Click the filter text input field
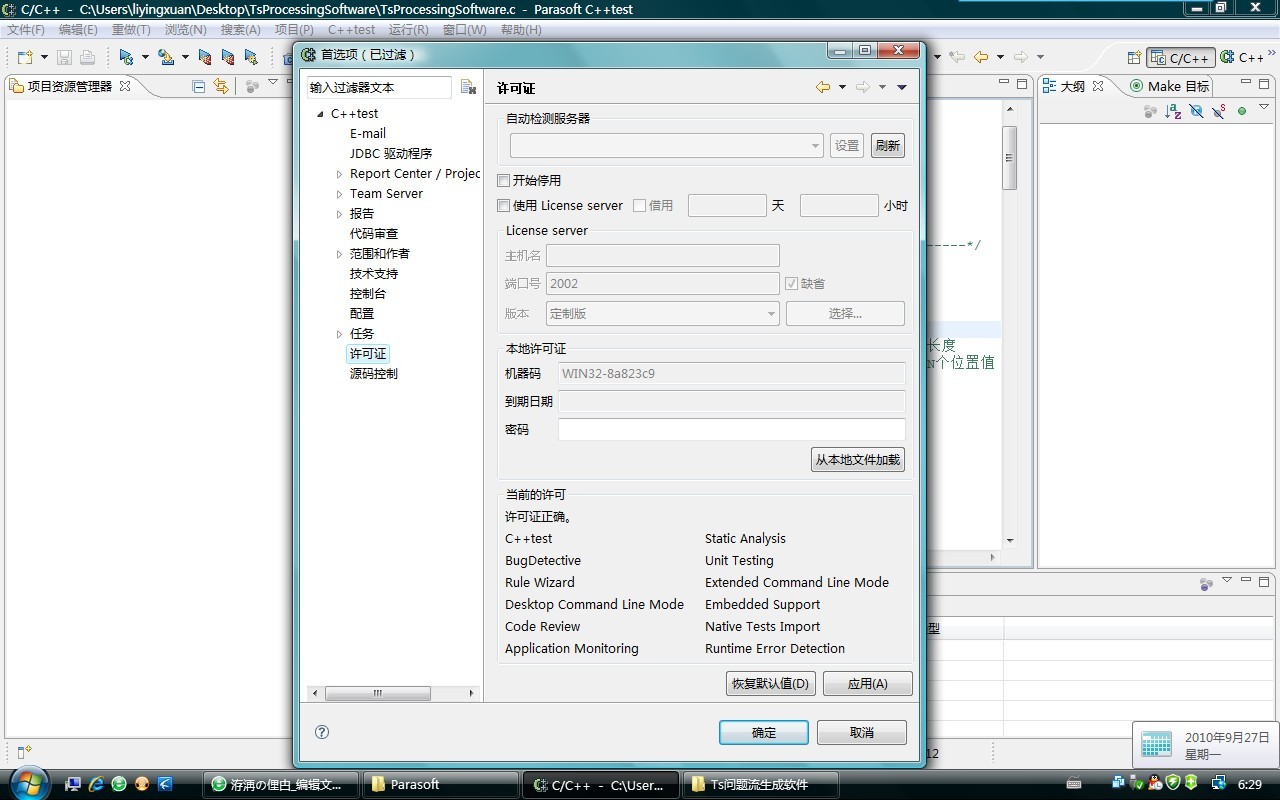The height and width of the screenshot is (800, 1280). pyautogui.click(x=380, y=87)
